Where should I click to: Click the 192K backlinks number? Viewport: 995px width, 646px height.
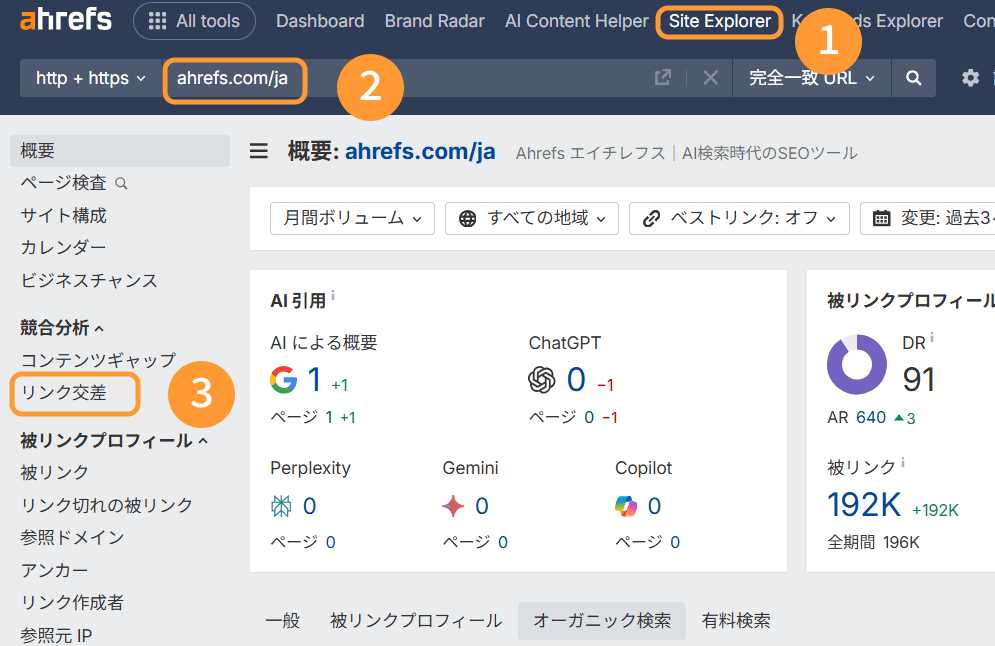point(864,505)
